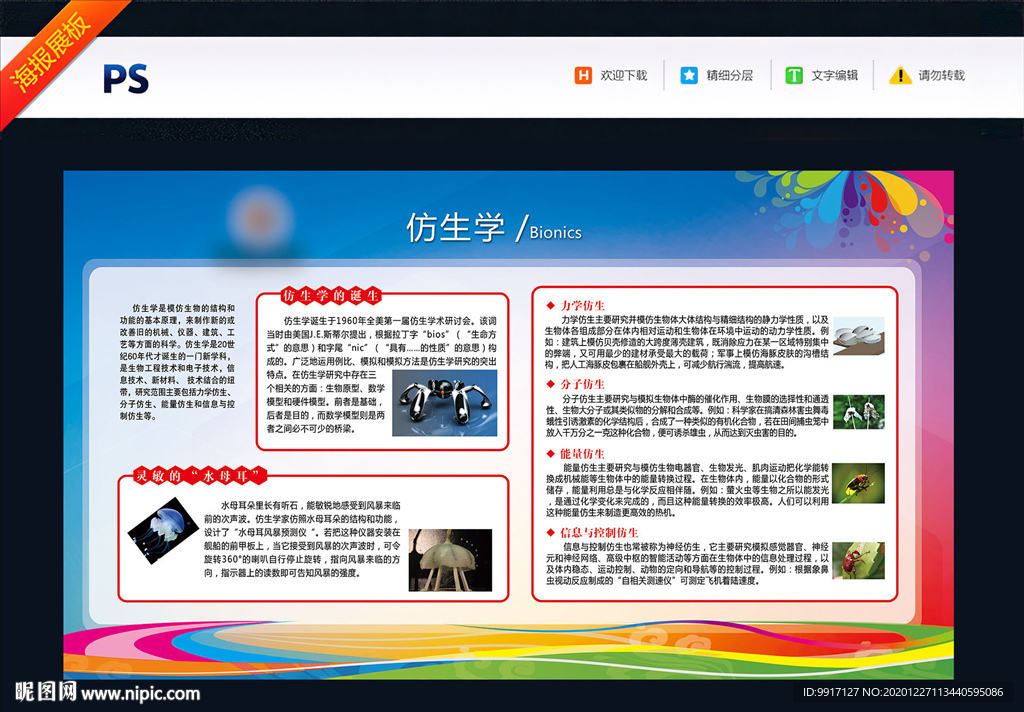Screen dimensions: 1024x712
Task: Click the intro paragraph starting 仿生学是模仿生物
Action: click(177, 362)
